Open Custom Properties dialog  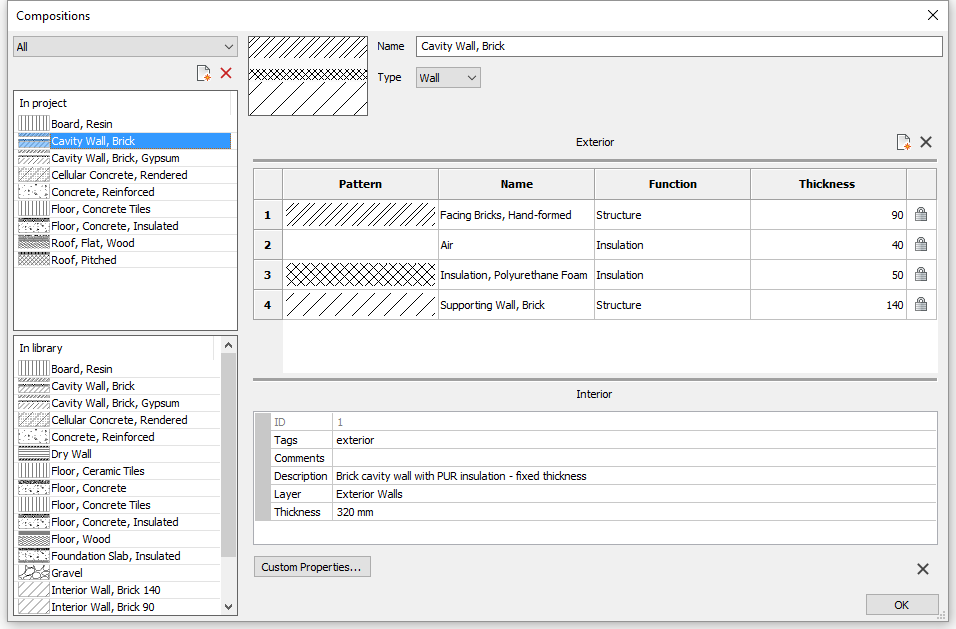click(x=312, y=567)
